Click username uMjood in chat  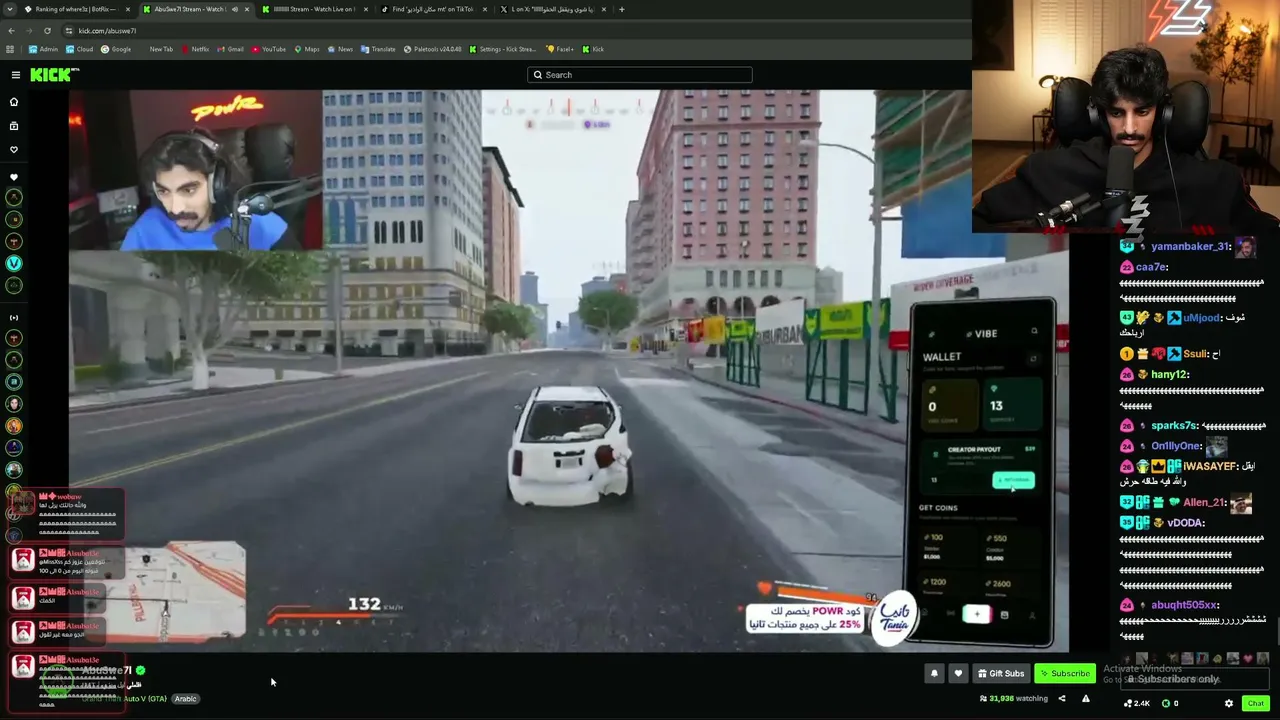click(1201, 318)
